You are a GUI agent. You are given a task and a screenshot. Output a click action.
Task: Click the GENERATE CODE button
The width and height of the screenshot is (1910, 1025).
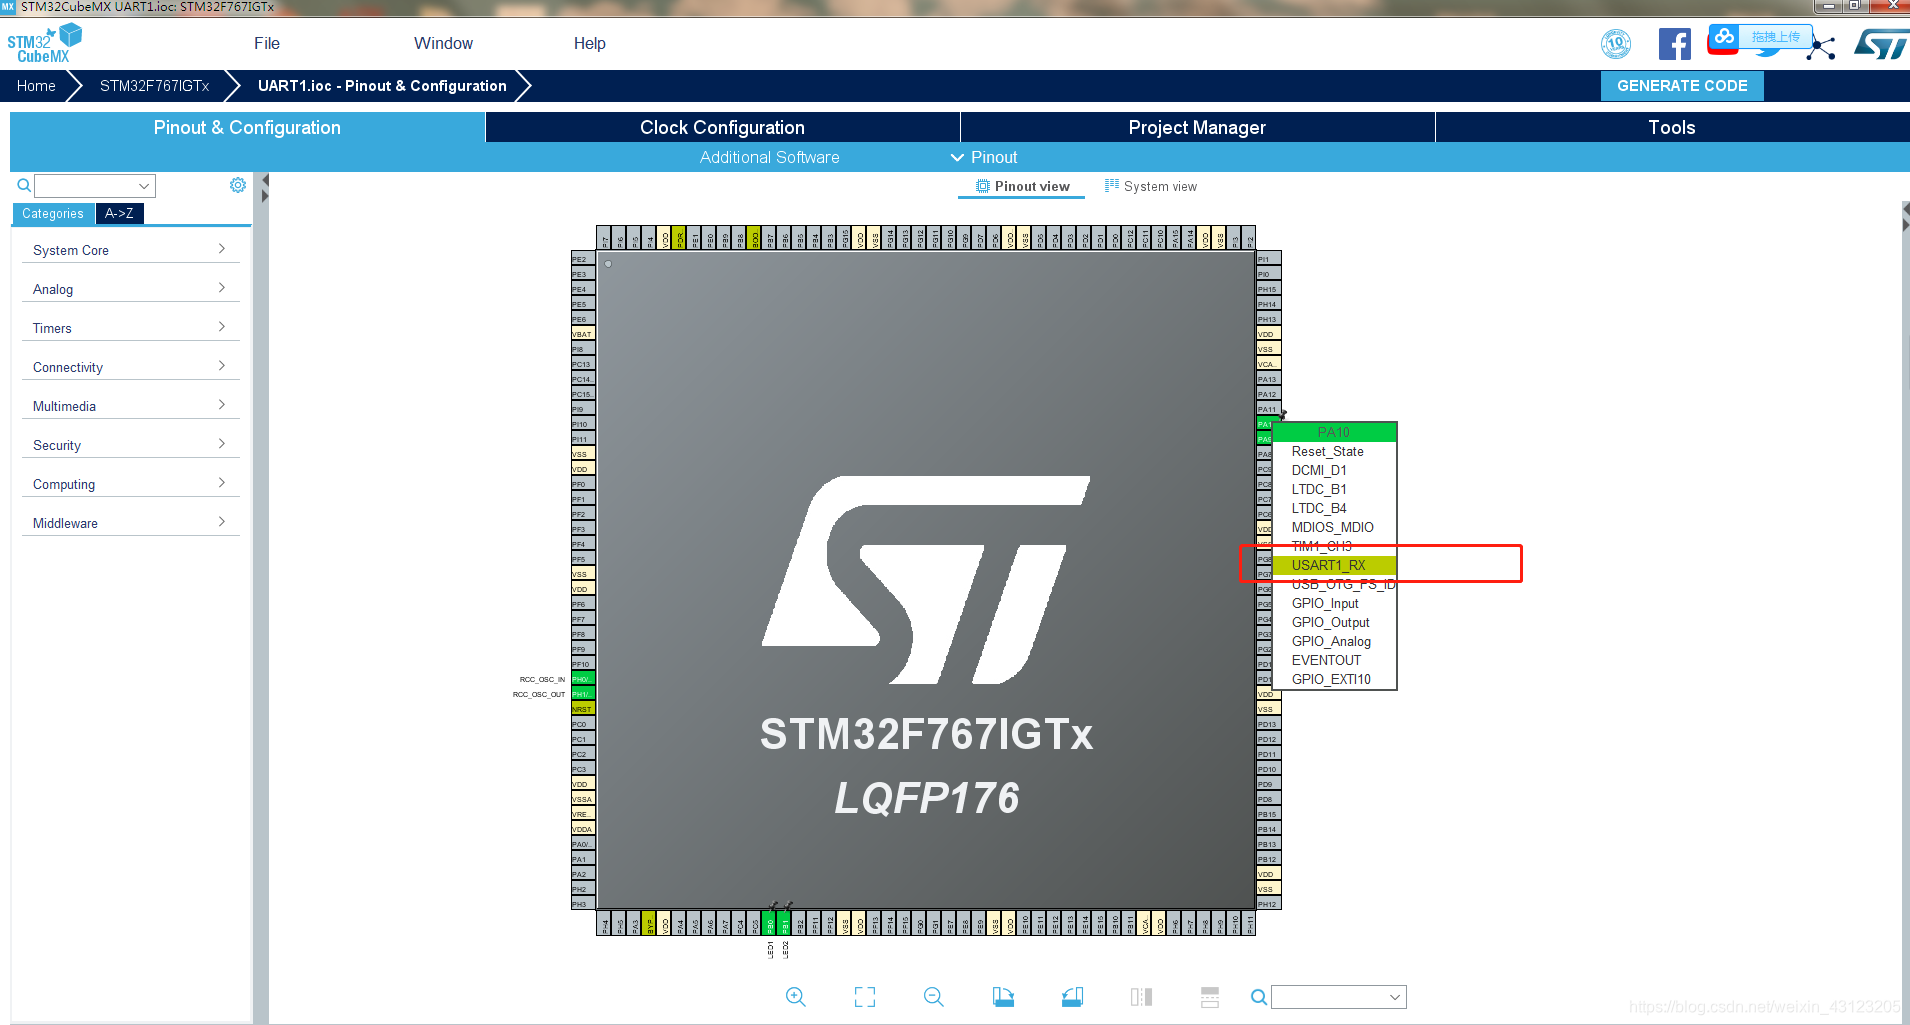[1682, 86]
